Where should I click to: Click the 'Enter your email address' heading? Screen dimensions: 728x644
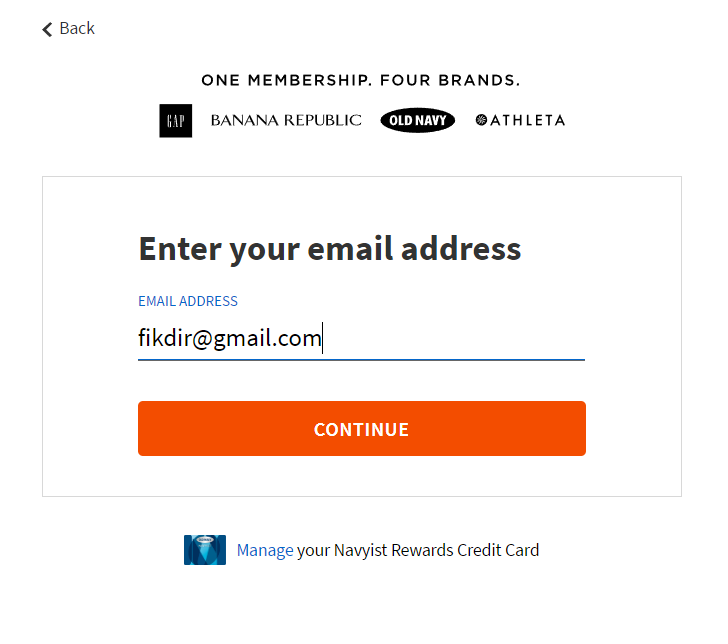(x=330, y=248)
